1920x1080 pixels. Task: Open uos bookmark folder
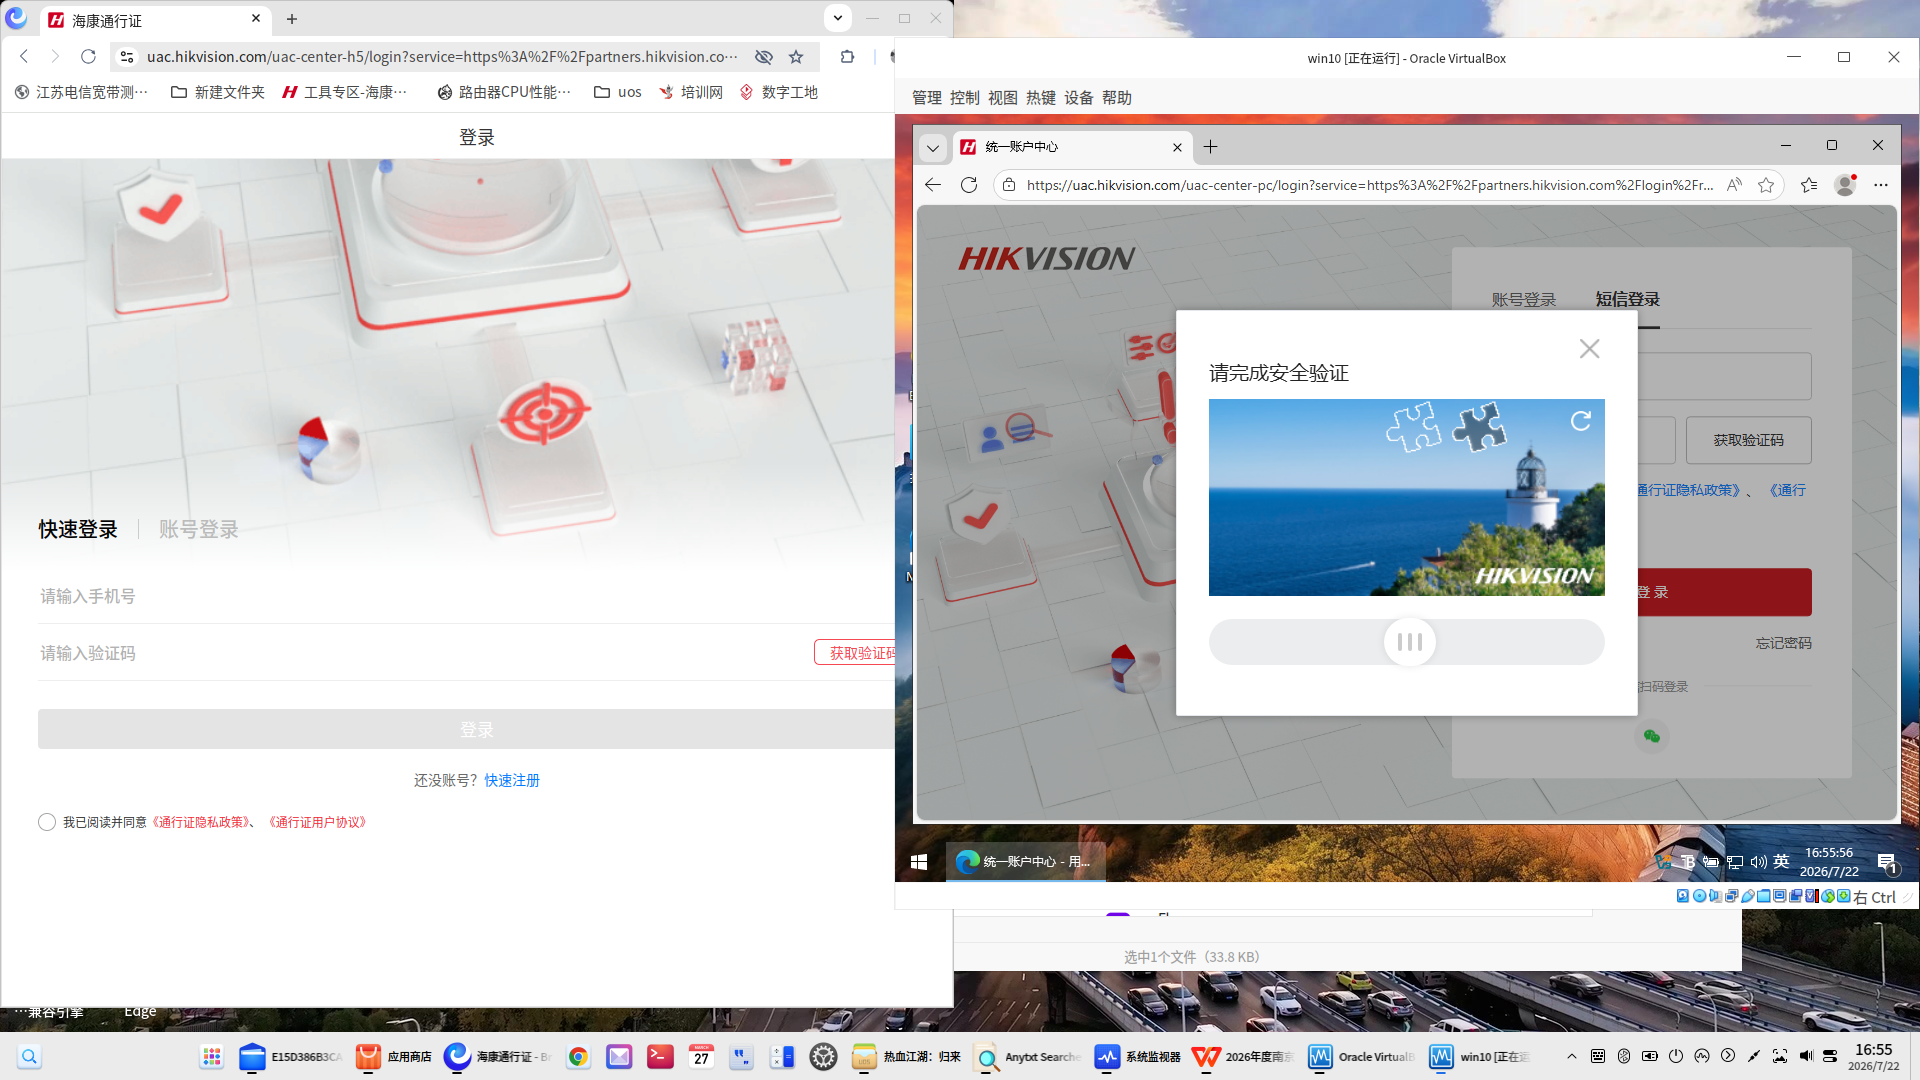[x=617, y=92]
